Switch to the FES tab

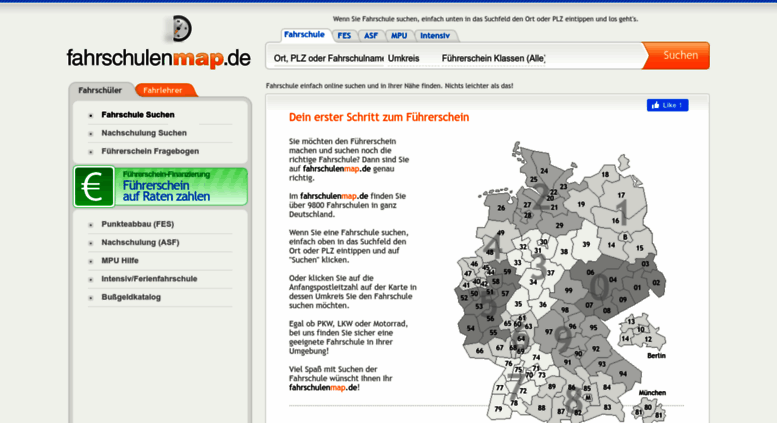pos(344,36)
